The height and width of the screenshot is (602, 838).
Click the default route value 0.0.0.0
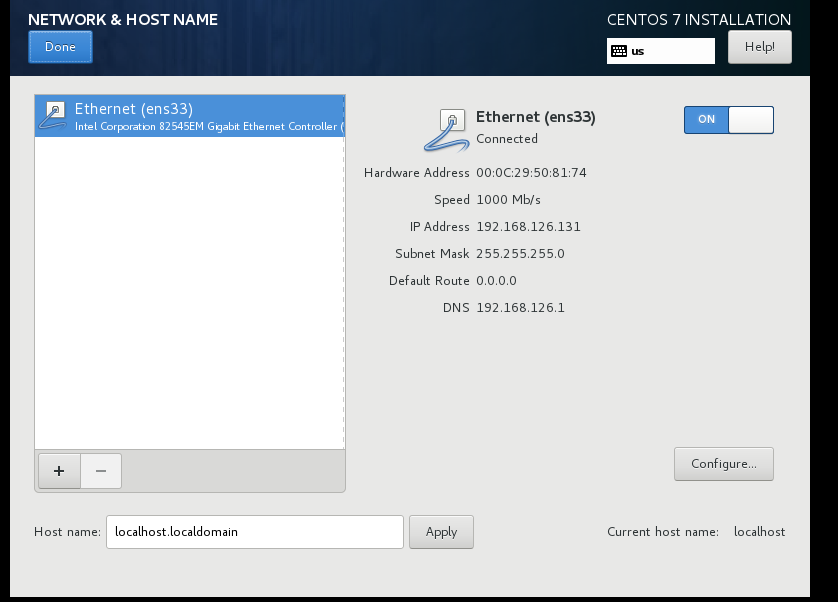tap(496, 281)
